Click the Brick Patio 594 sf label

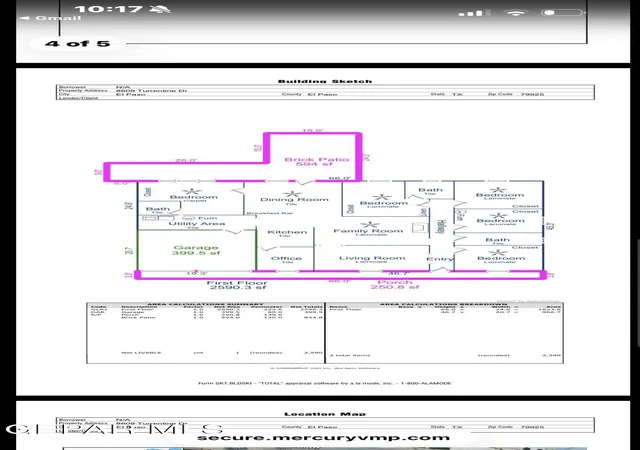point(316,162)
